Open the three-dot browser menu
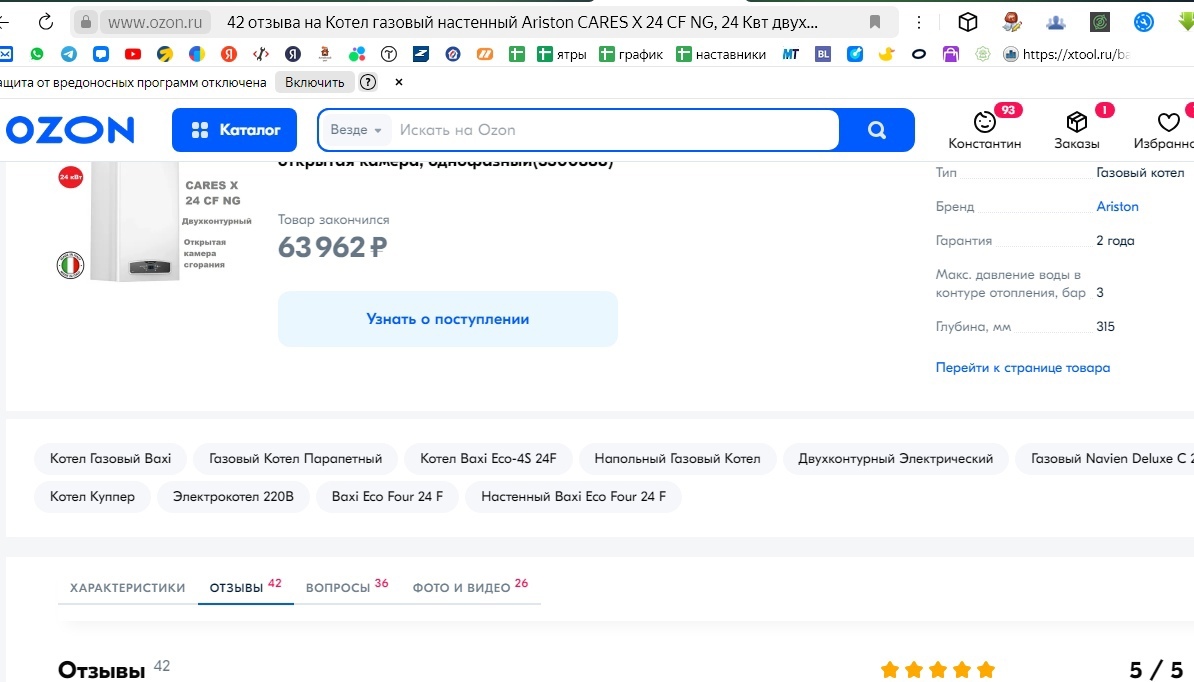1194x682 pixels. click(919, 22)
